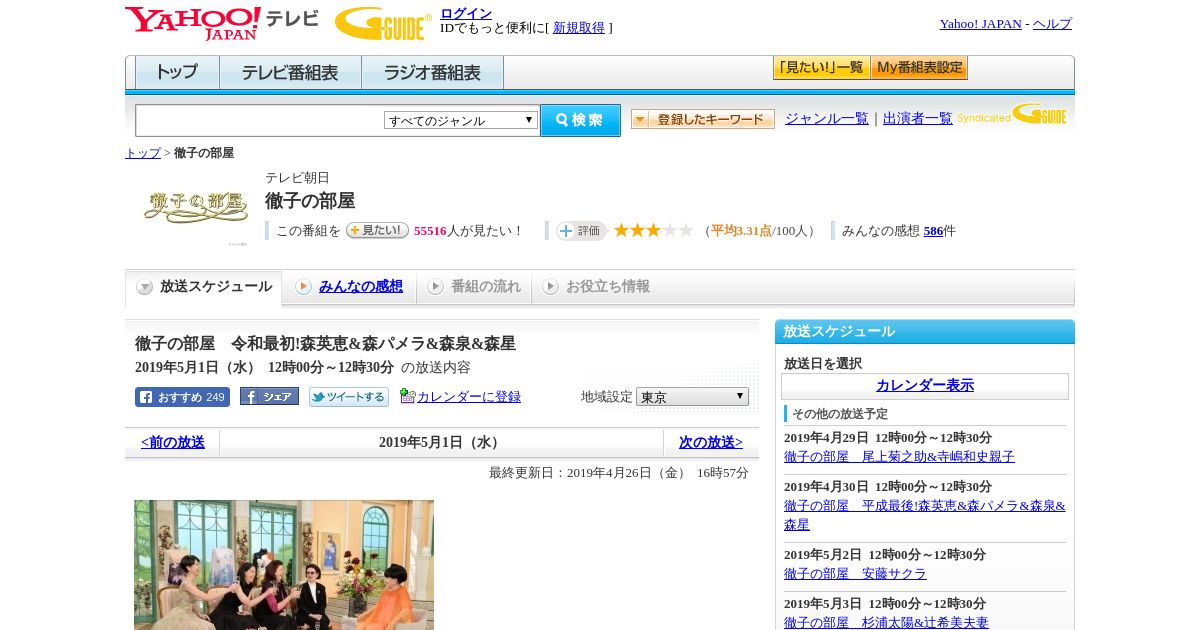1200x630 pixels.
Task: Click the Twitter ツイートする button
Action: (349, 397)
